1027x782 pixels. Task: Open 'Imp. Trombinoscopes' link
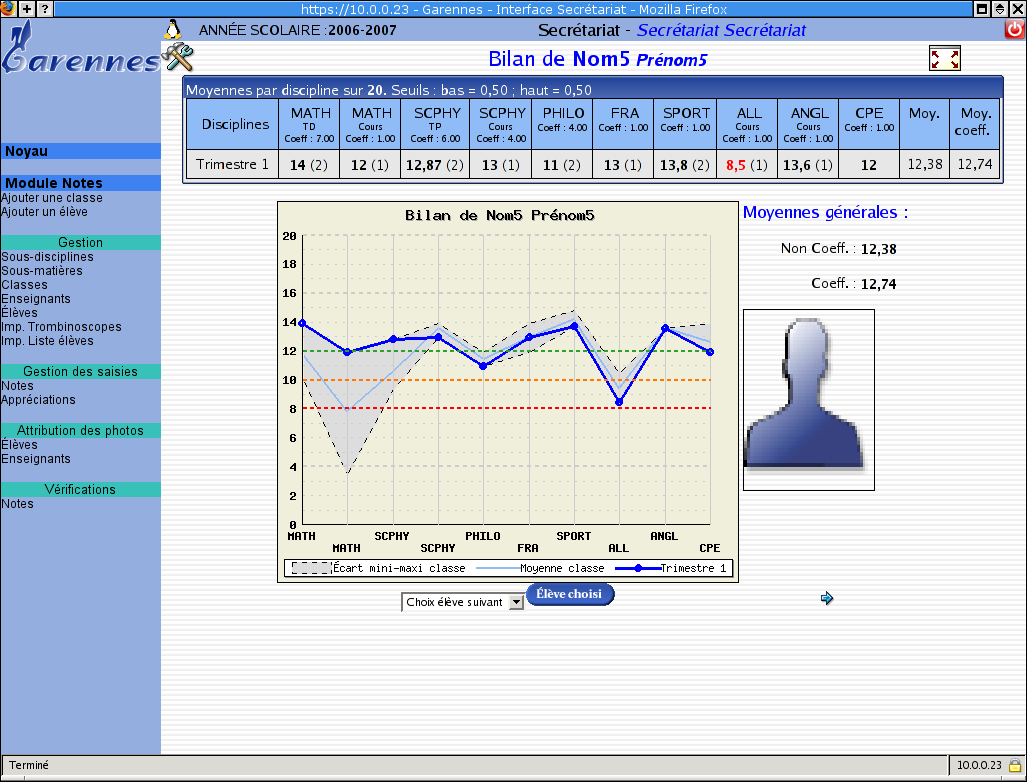[61, 327]
